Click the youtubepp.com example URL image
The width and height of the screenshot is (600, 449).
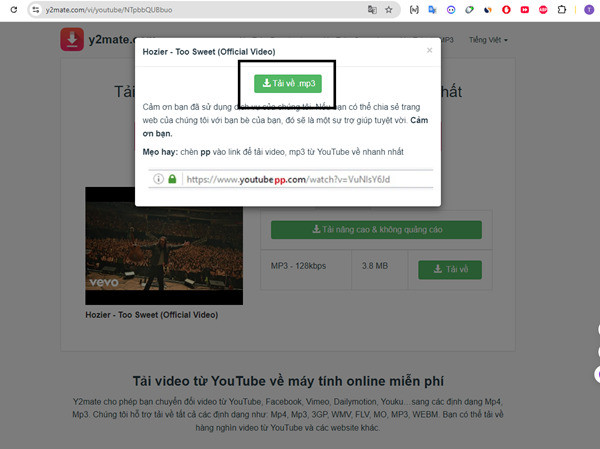(291, 179)
